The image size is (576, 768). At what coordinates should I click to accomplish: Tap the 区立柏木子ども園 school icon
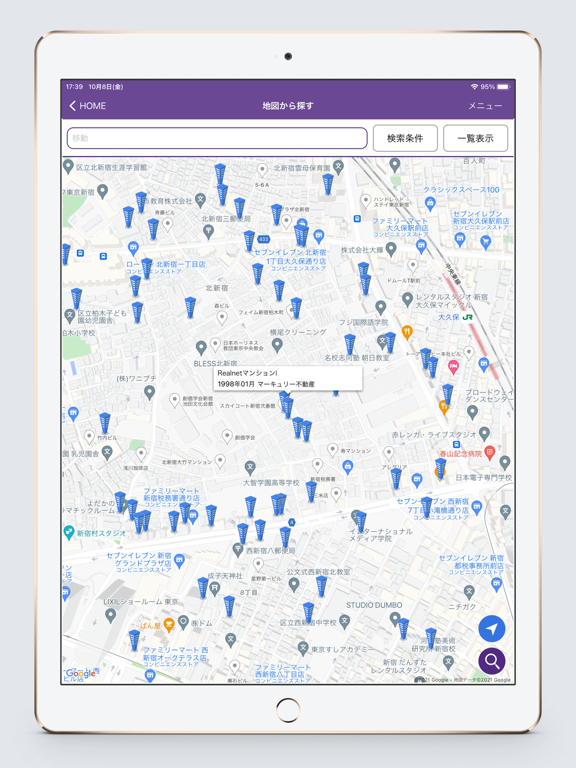pyautogui.click(x=70, y=315)
